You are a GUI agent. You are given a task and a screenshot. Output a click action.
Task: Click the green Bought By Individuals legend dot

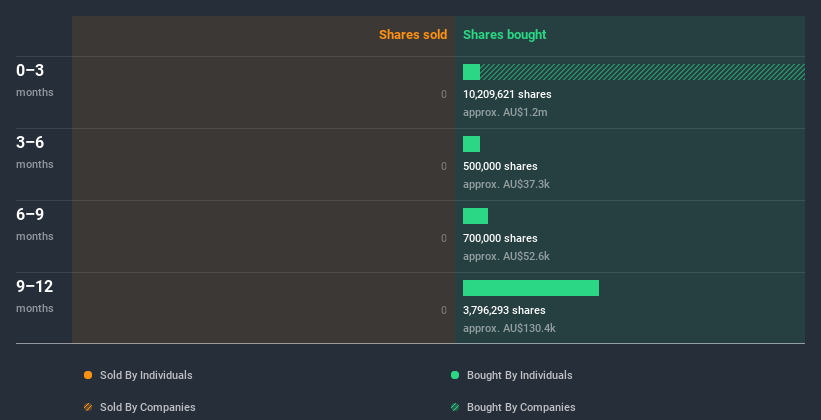(455, 375)
